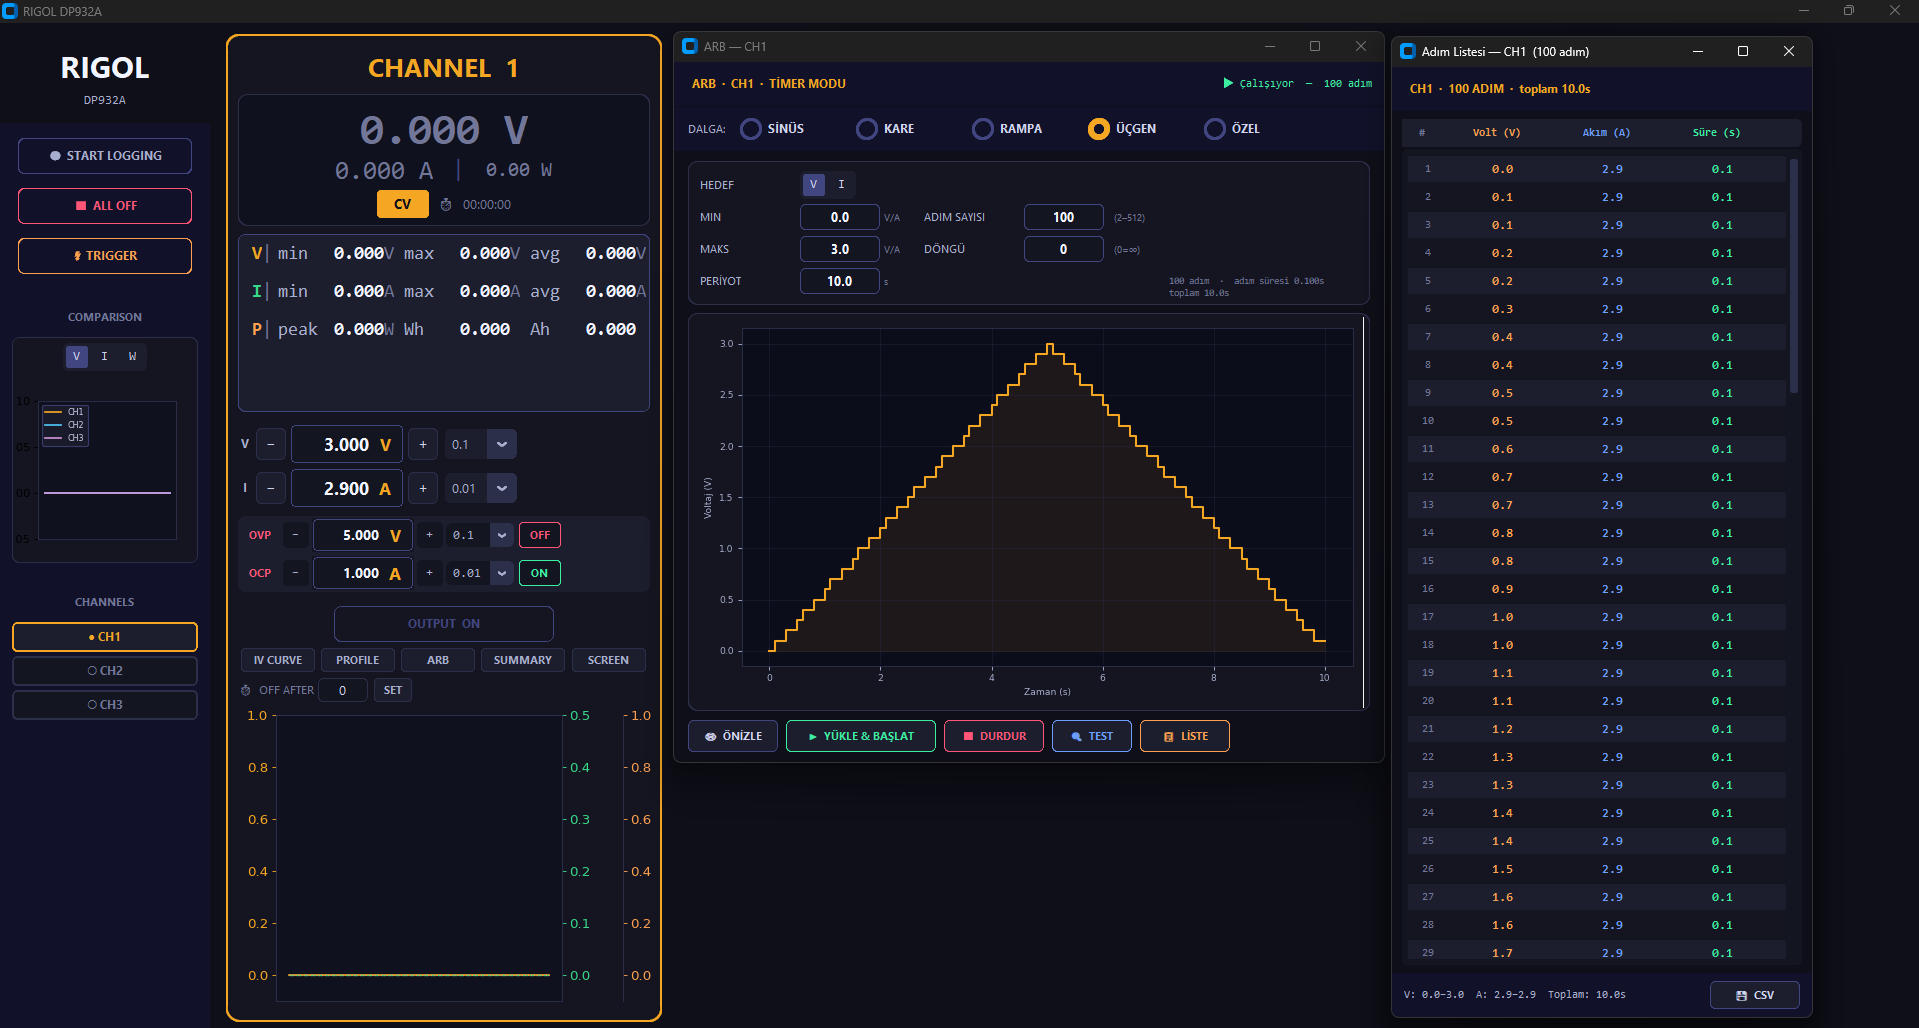Image resolution: width=1919 pixels, height=1028 pixels.
Task: Export step list via CSV button
Action: pyautogui.click(x=1754, y=995)
